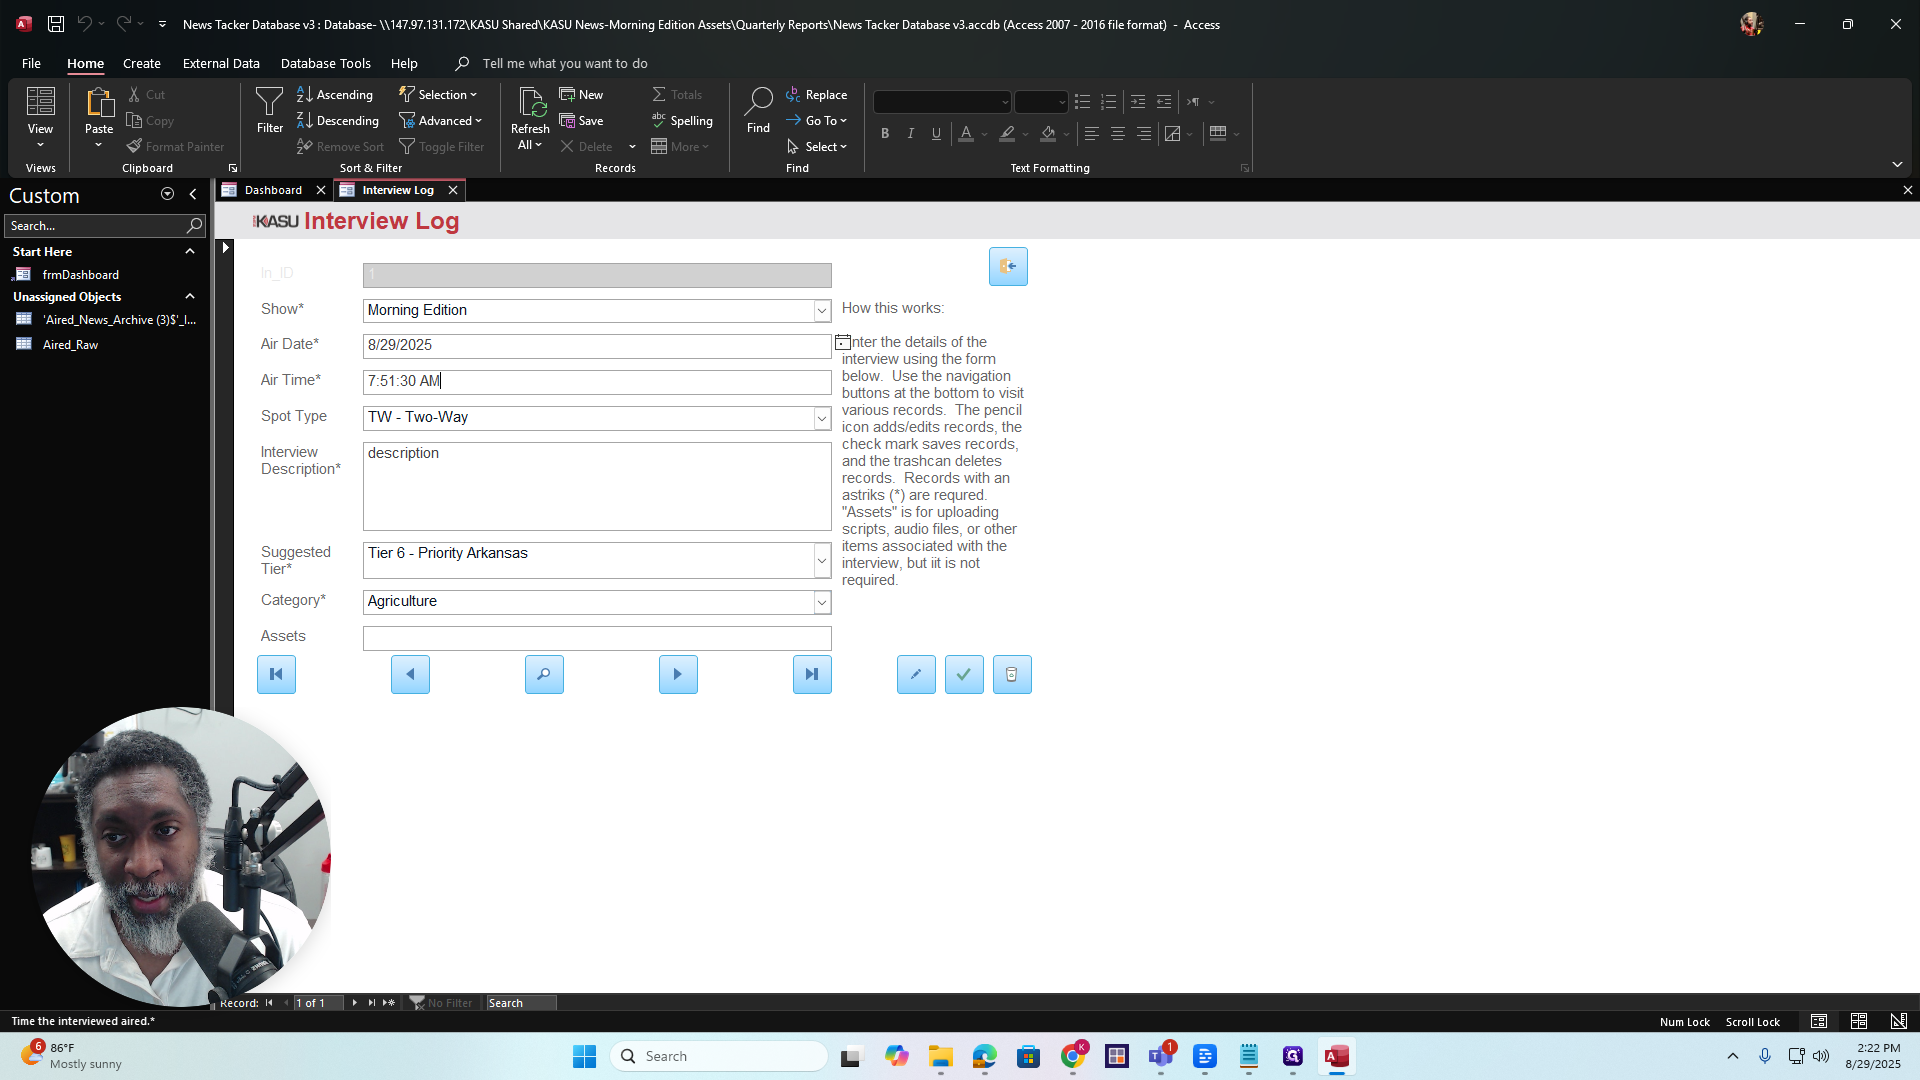The height and width of the screenshot is (1080, 1920).
Task: Open the Aired_Raw table
Action: coord(70,344)
